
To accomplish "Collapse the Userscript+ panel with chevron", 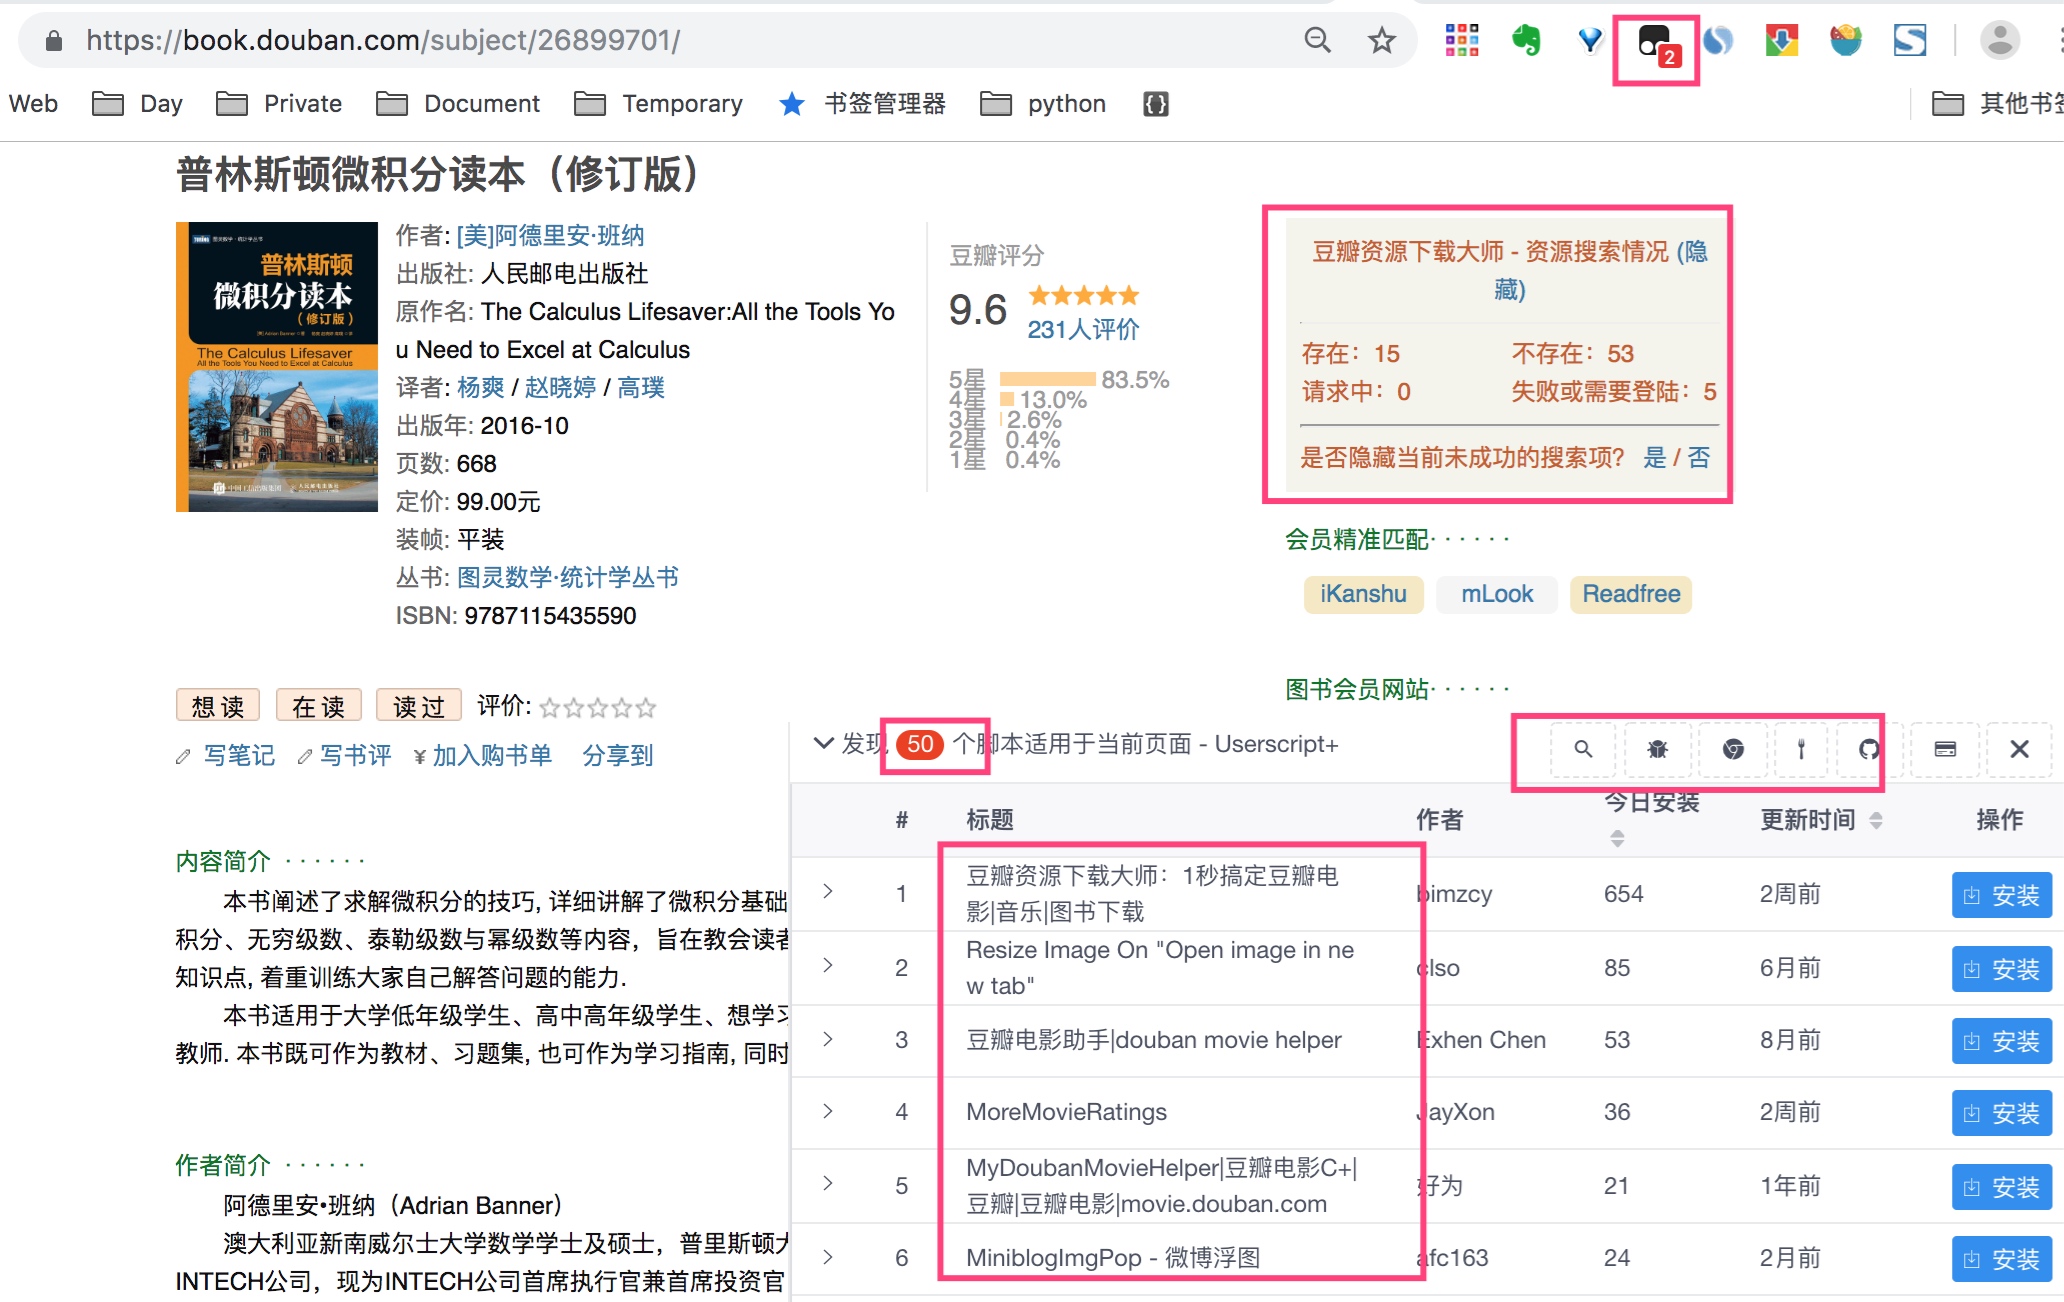I will pos(823,743).
